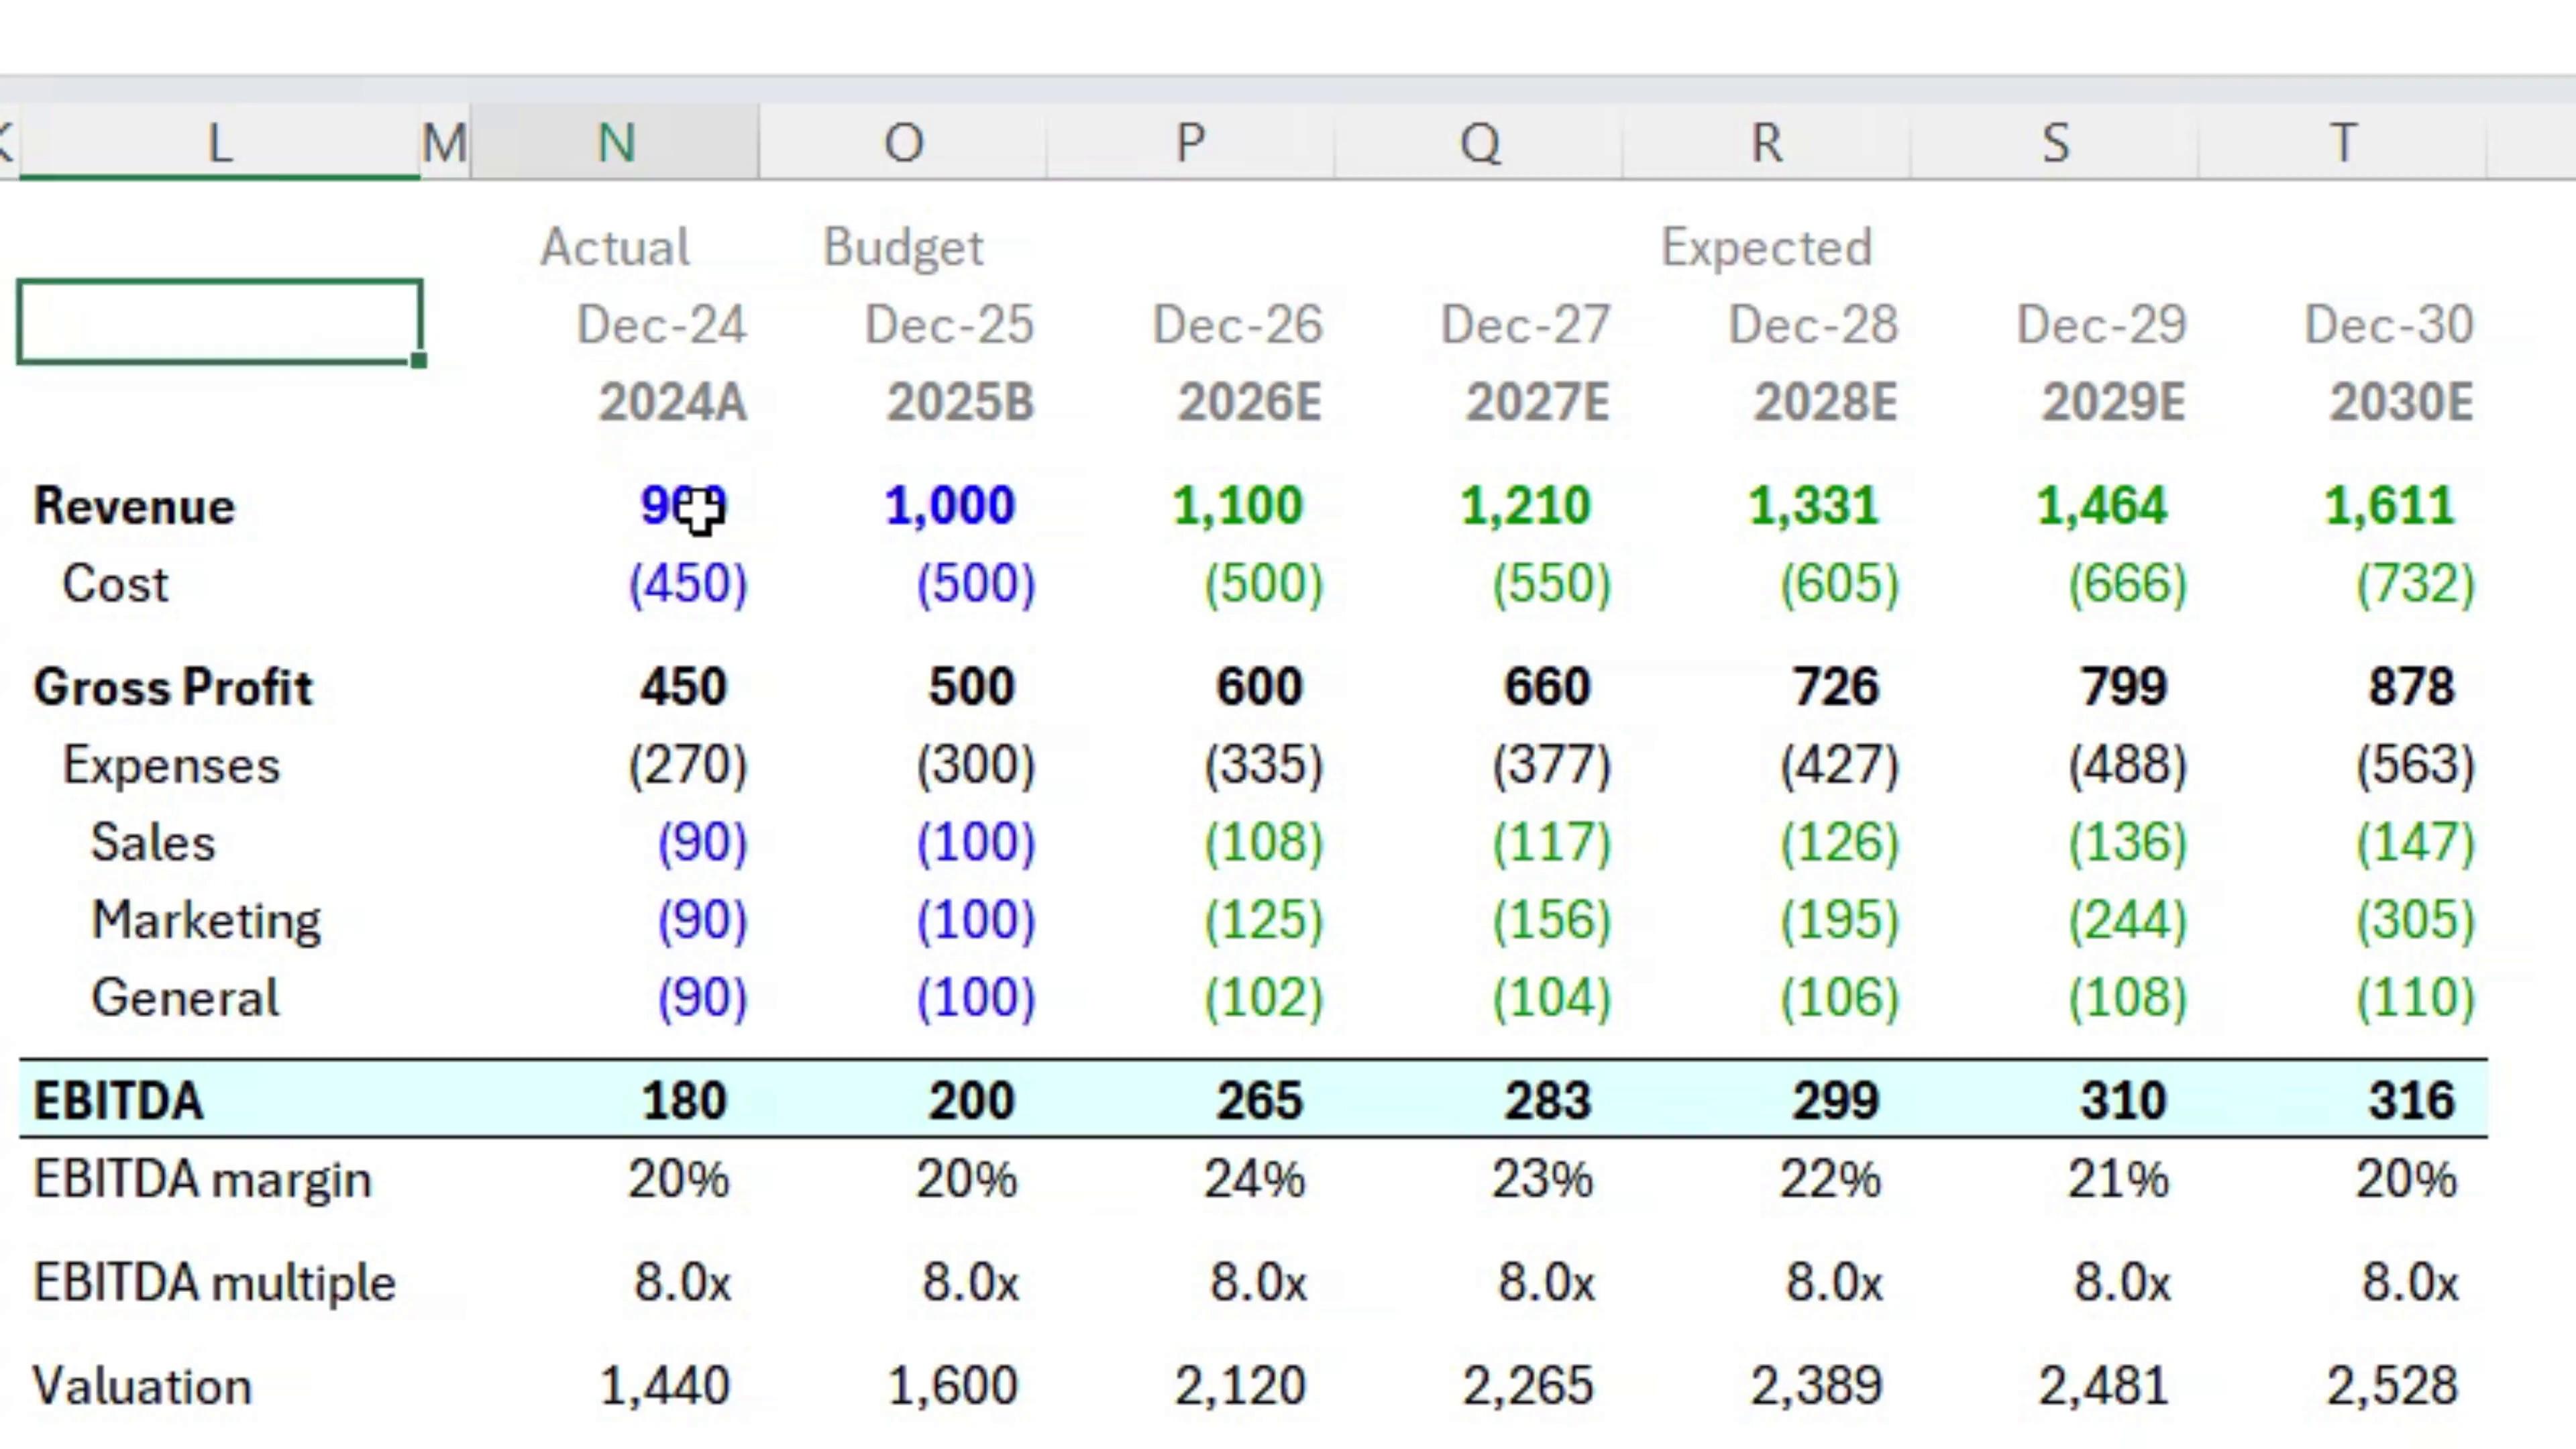
Task: Click column L header
Action: tap(219, 143)
